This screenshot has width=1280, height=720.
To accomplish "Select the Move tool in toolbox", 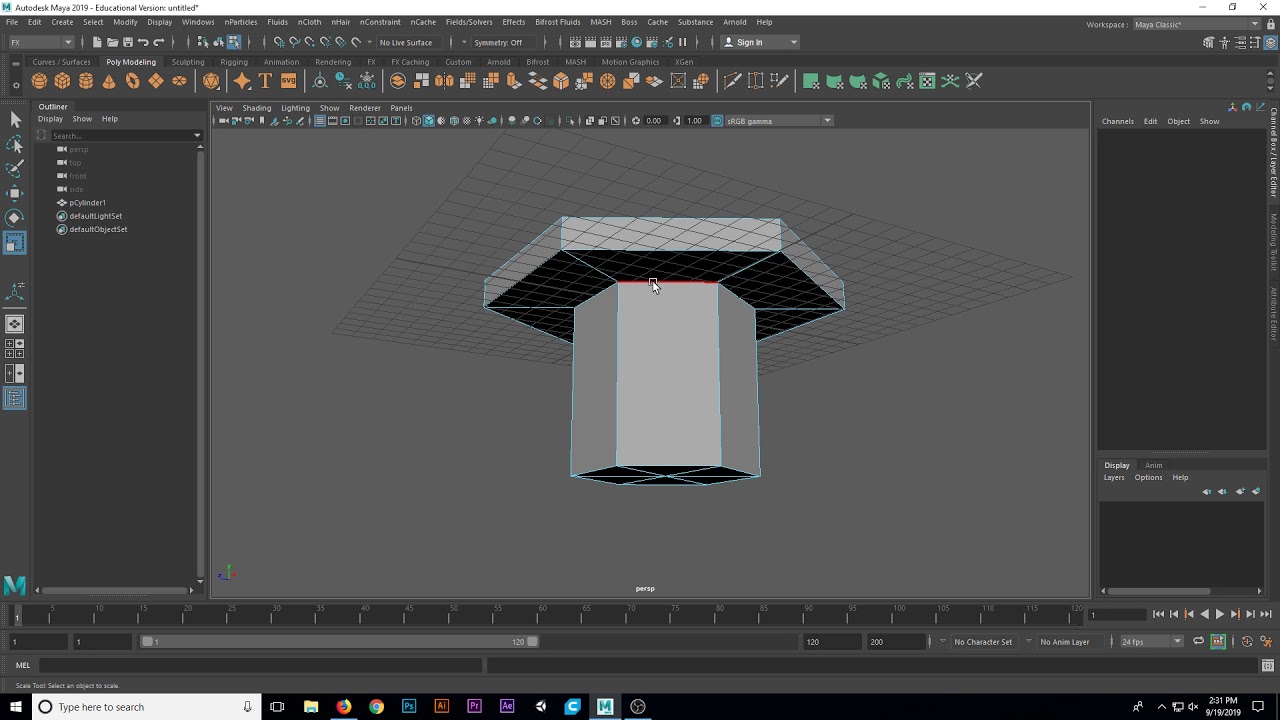I will [x=15, y=193].
